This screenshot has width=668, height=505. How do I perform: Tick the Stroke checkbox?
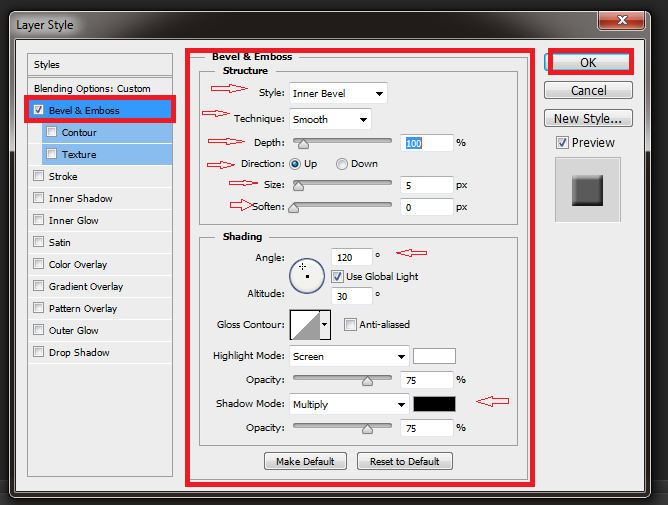(x=38, y=176)
